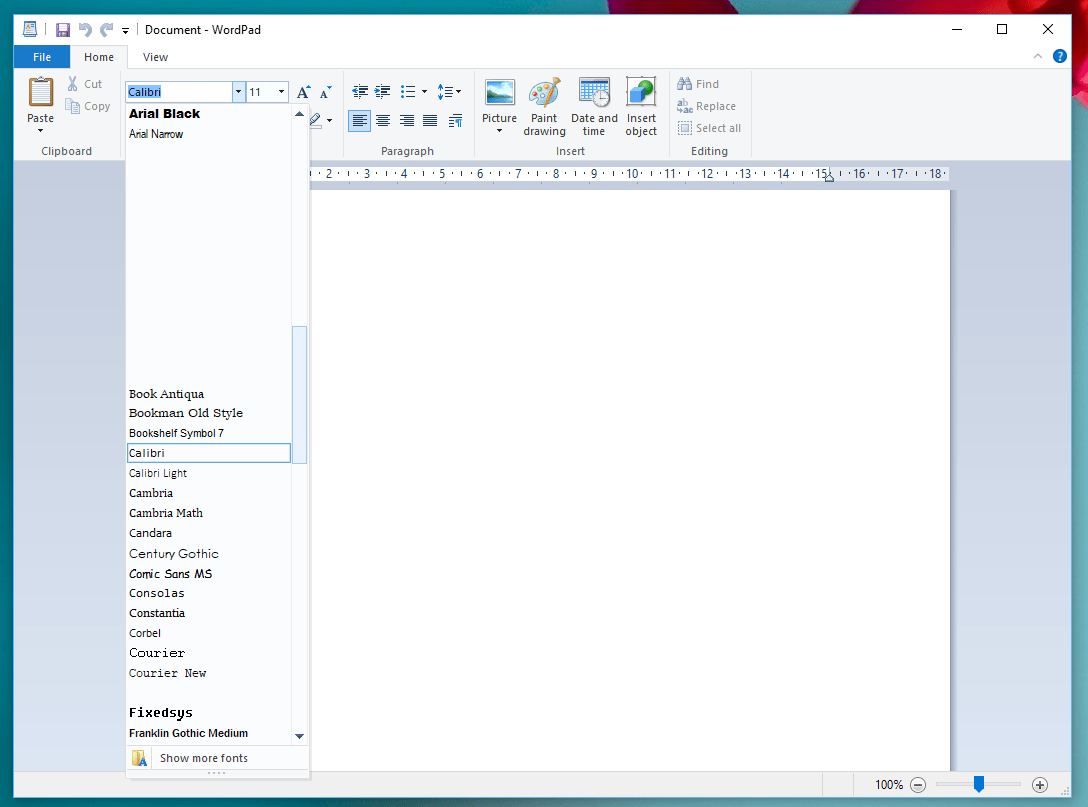Click the font list scrollbar thumb
Image resolution: width=1088 pixels, height=807 pixels.
coord(300,394)
